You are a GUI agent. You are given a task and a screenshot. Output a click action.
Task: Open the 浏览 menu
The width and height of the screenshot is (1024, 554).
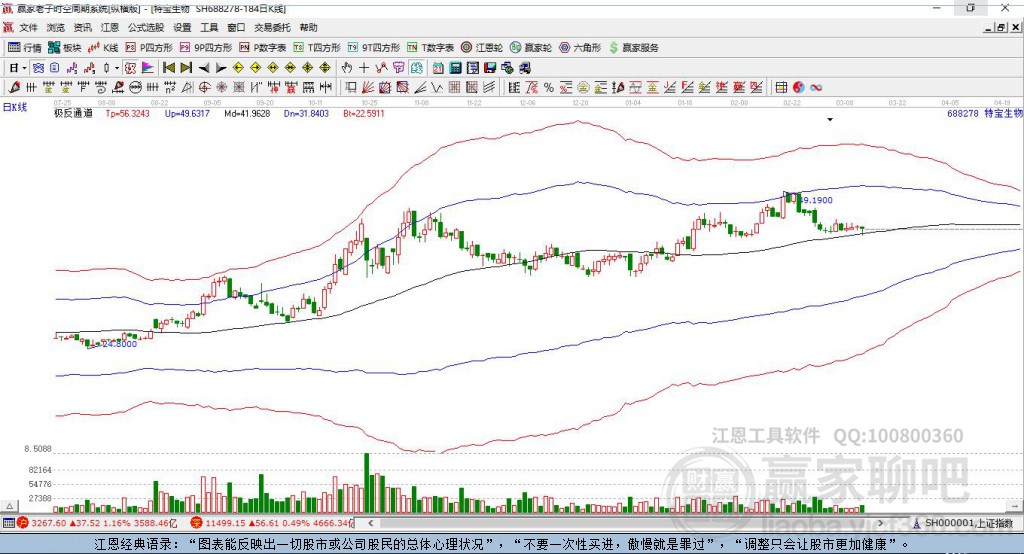click(x=56, y=27)
